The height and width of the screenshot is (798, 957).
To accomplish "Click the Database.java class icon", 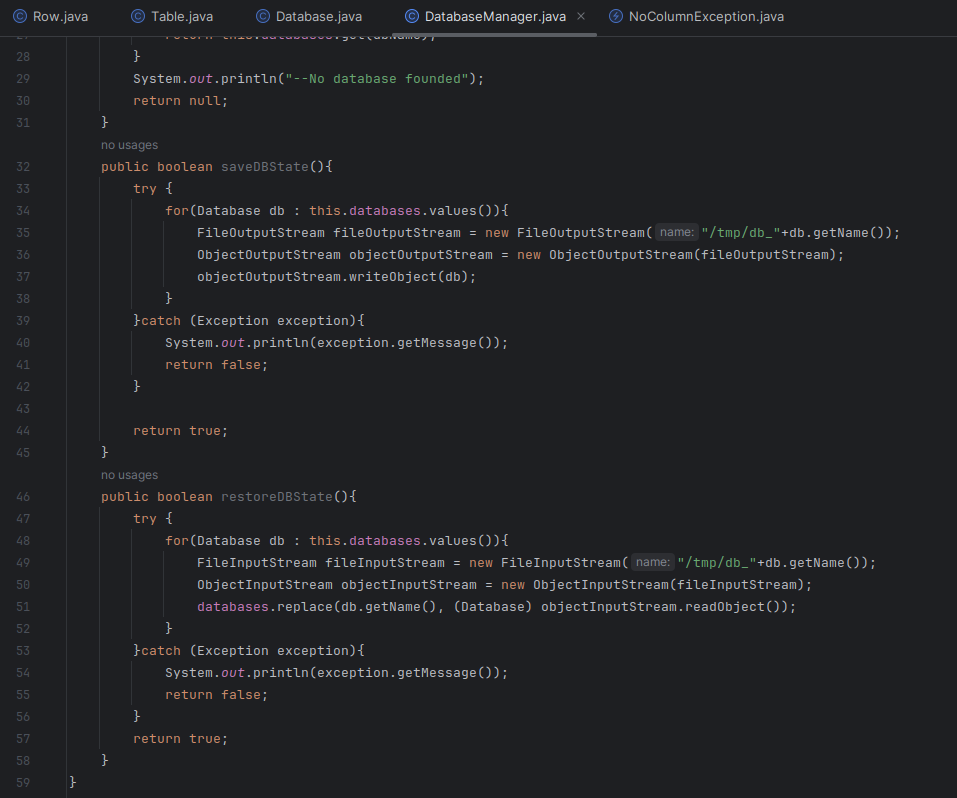I will tap(262, 16).
